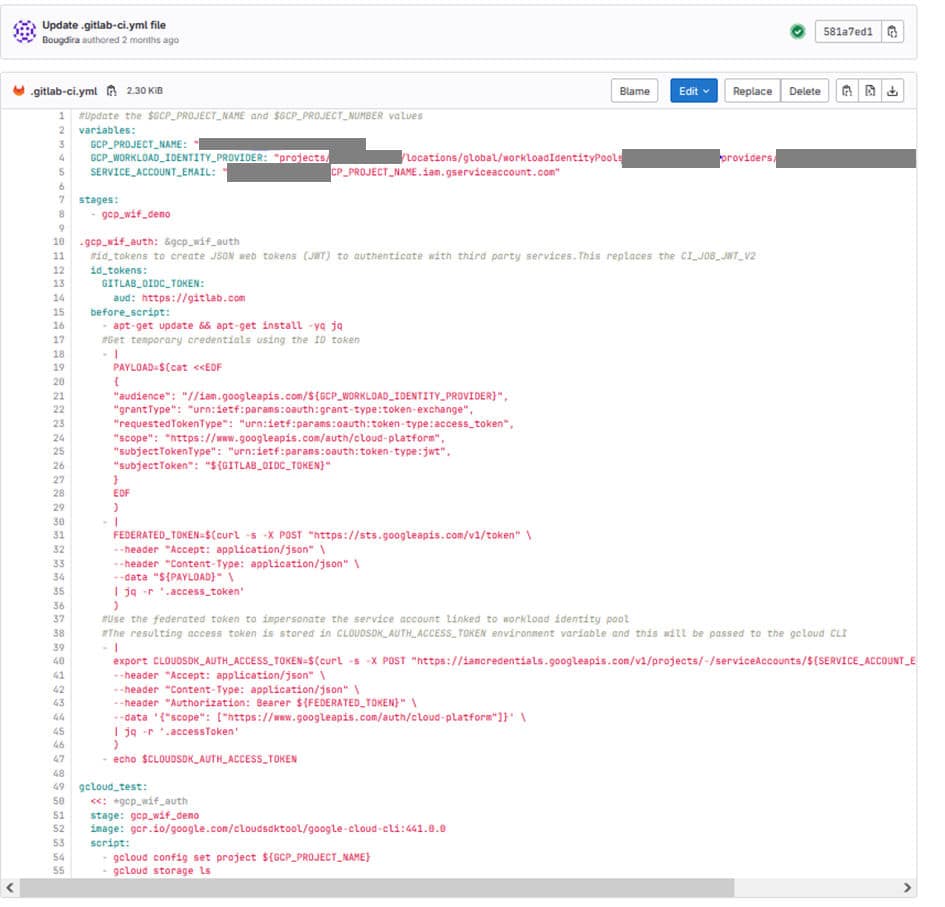
Task: Visit Bougdira's author profile
Action: [60, 39]
